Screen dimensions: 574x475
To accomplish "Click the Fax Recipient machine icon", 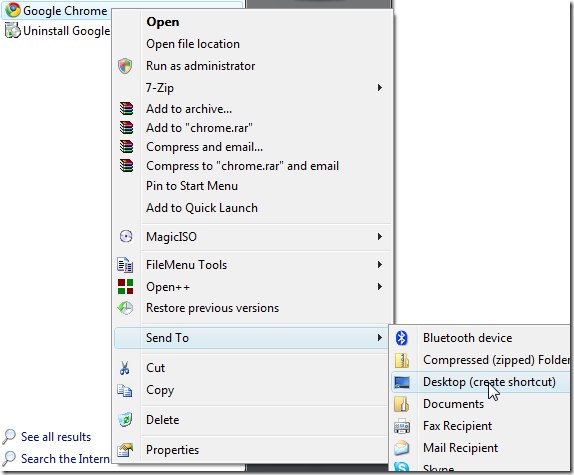I will pos(402,426).
